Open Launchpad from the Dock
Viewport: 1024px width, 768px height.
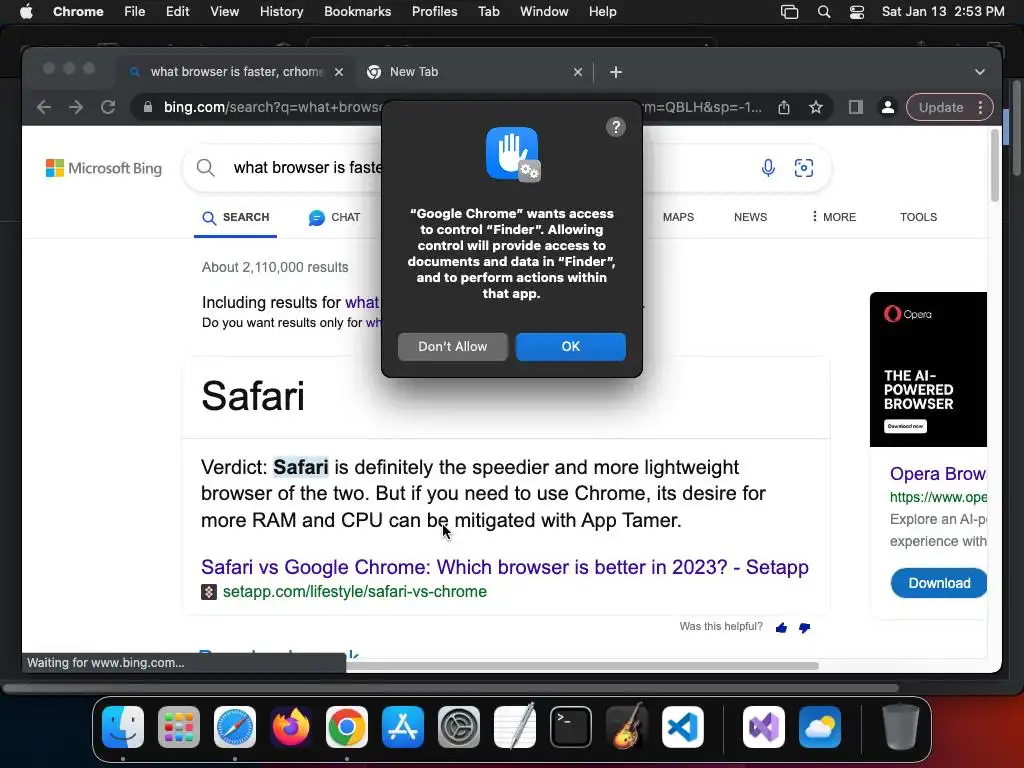pyautogui.click(x=179, y=727)
